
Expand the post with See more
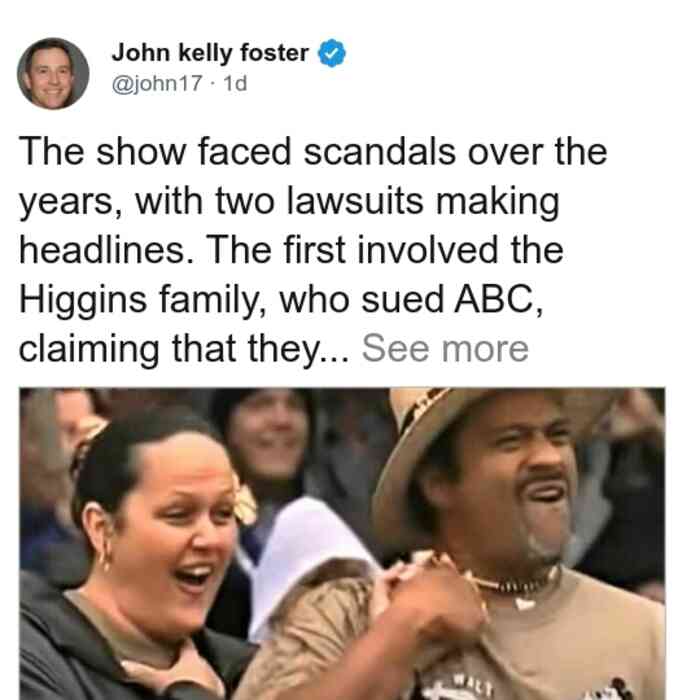click(x=445, y=349)
